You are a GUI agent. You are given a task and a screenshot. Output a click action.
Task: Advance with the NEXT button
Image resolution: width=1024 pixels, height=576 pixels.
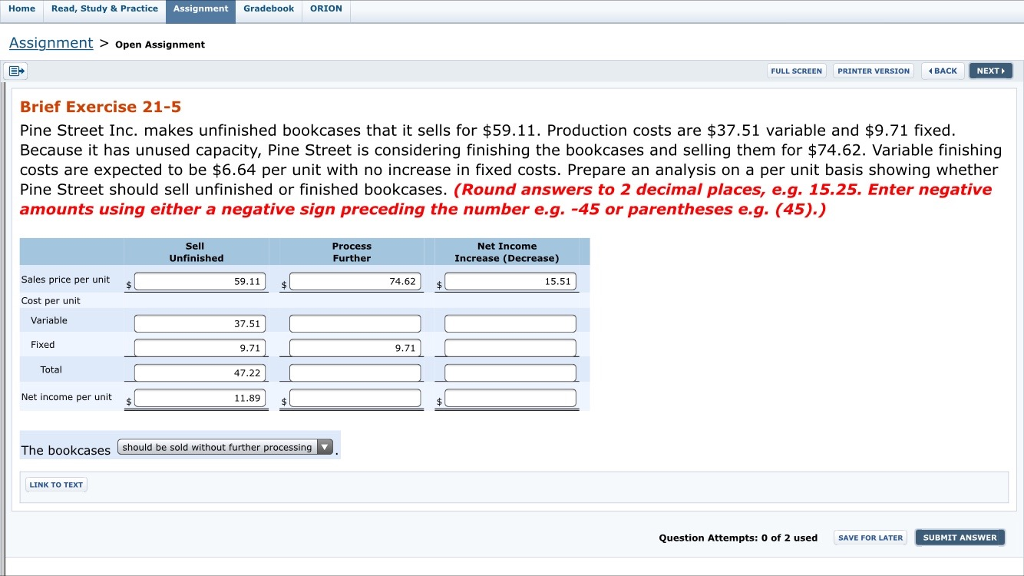point(990,71)
